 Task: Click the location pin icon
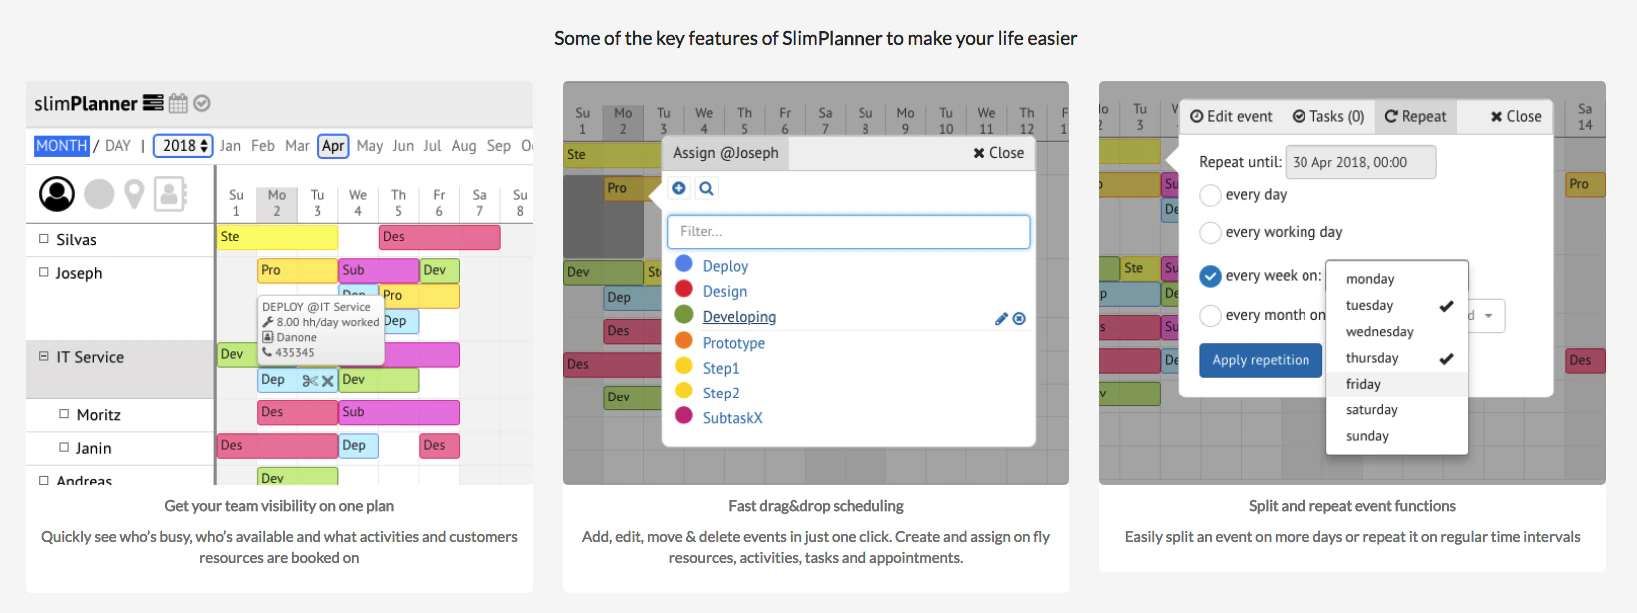(x=134, y=193)
